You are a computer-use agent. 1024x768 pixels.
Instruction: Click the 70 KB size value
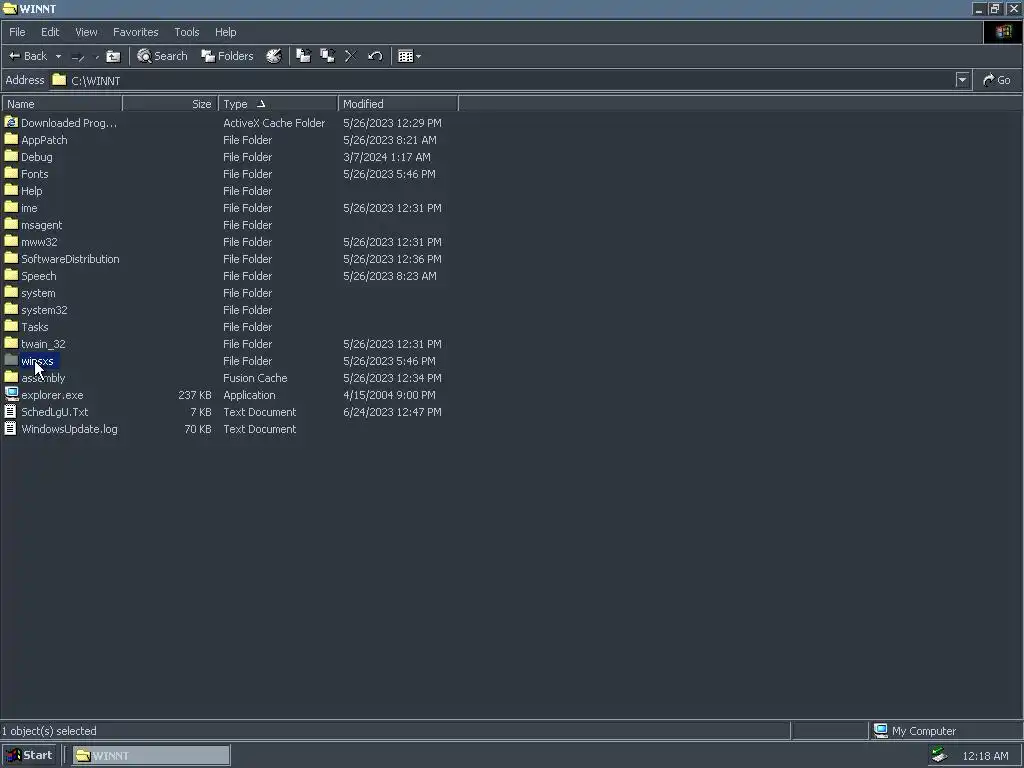pyautogui.click(x=197, y=429)
